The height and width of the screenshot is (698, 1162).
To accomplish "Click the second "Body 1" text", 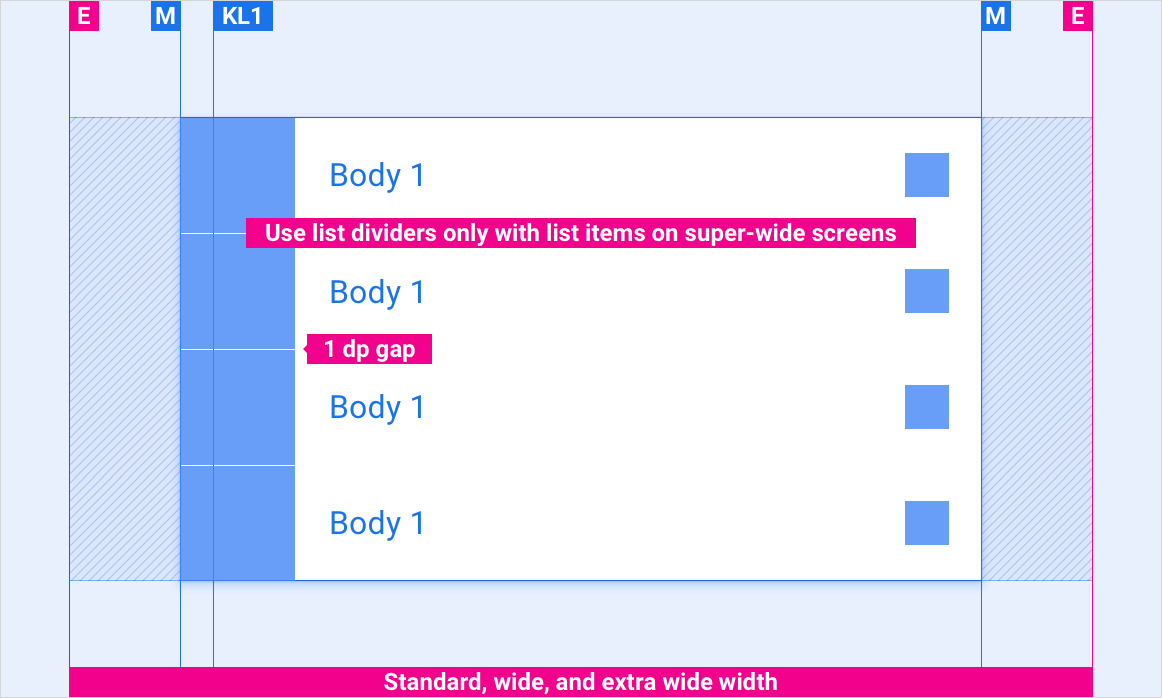I will pos(377,292).
